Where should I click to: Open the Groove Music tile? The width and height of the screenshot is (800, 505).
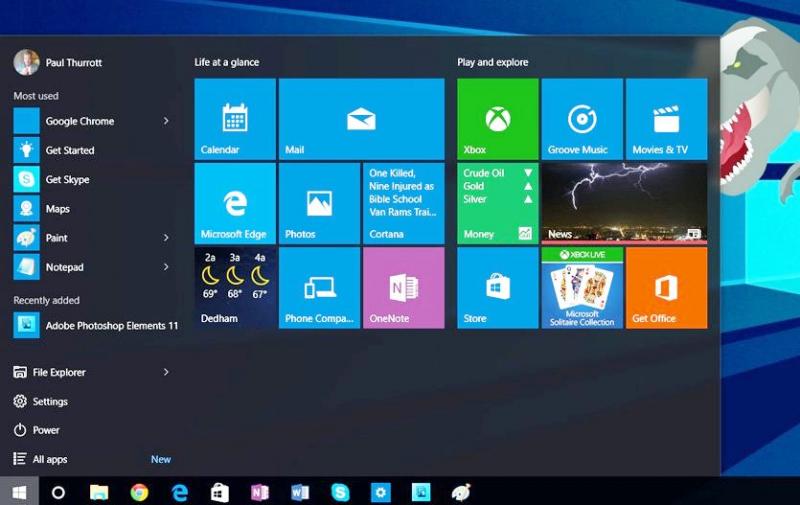tap(582, 119)
